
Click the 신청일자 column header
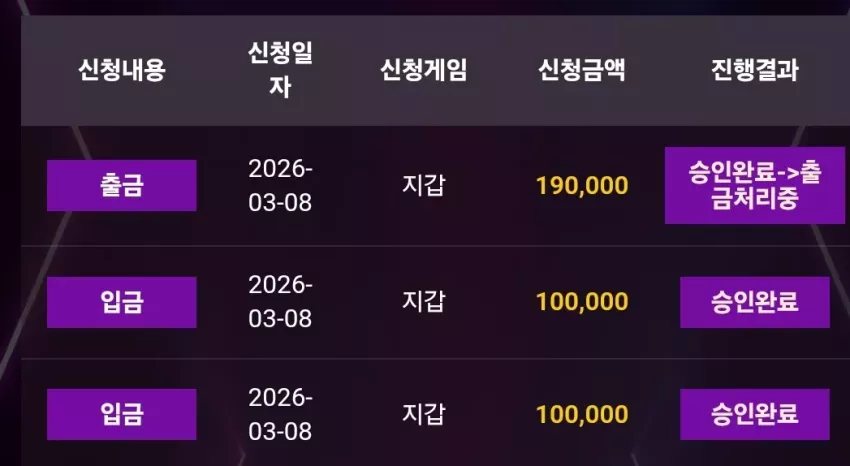[280, 70]
